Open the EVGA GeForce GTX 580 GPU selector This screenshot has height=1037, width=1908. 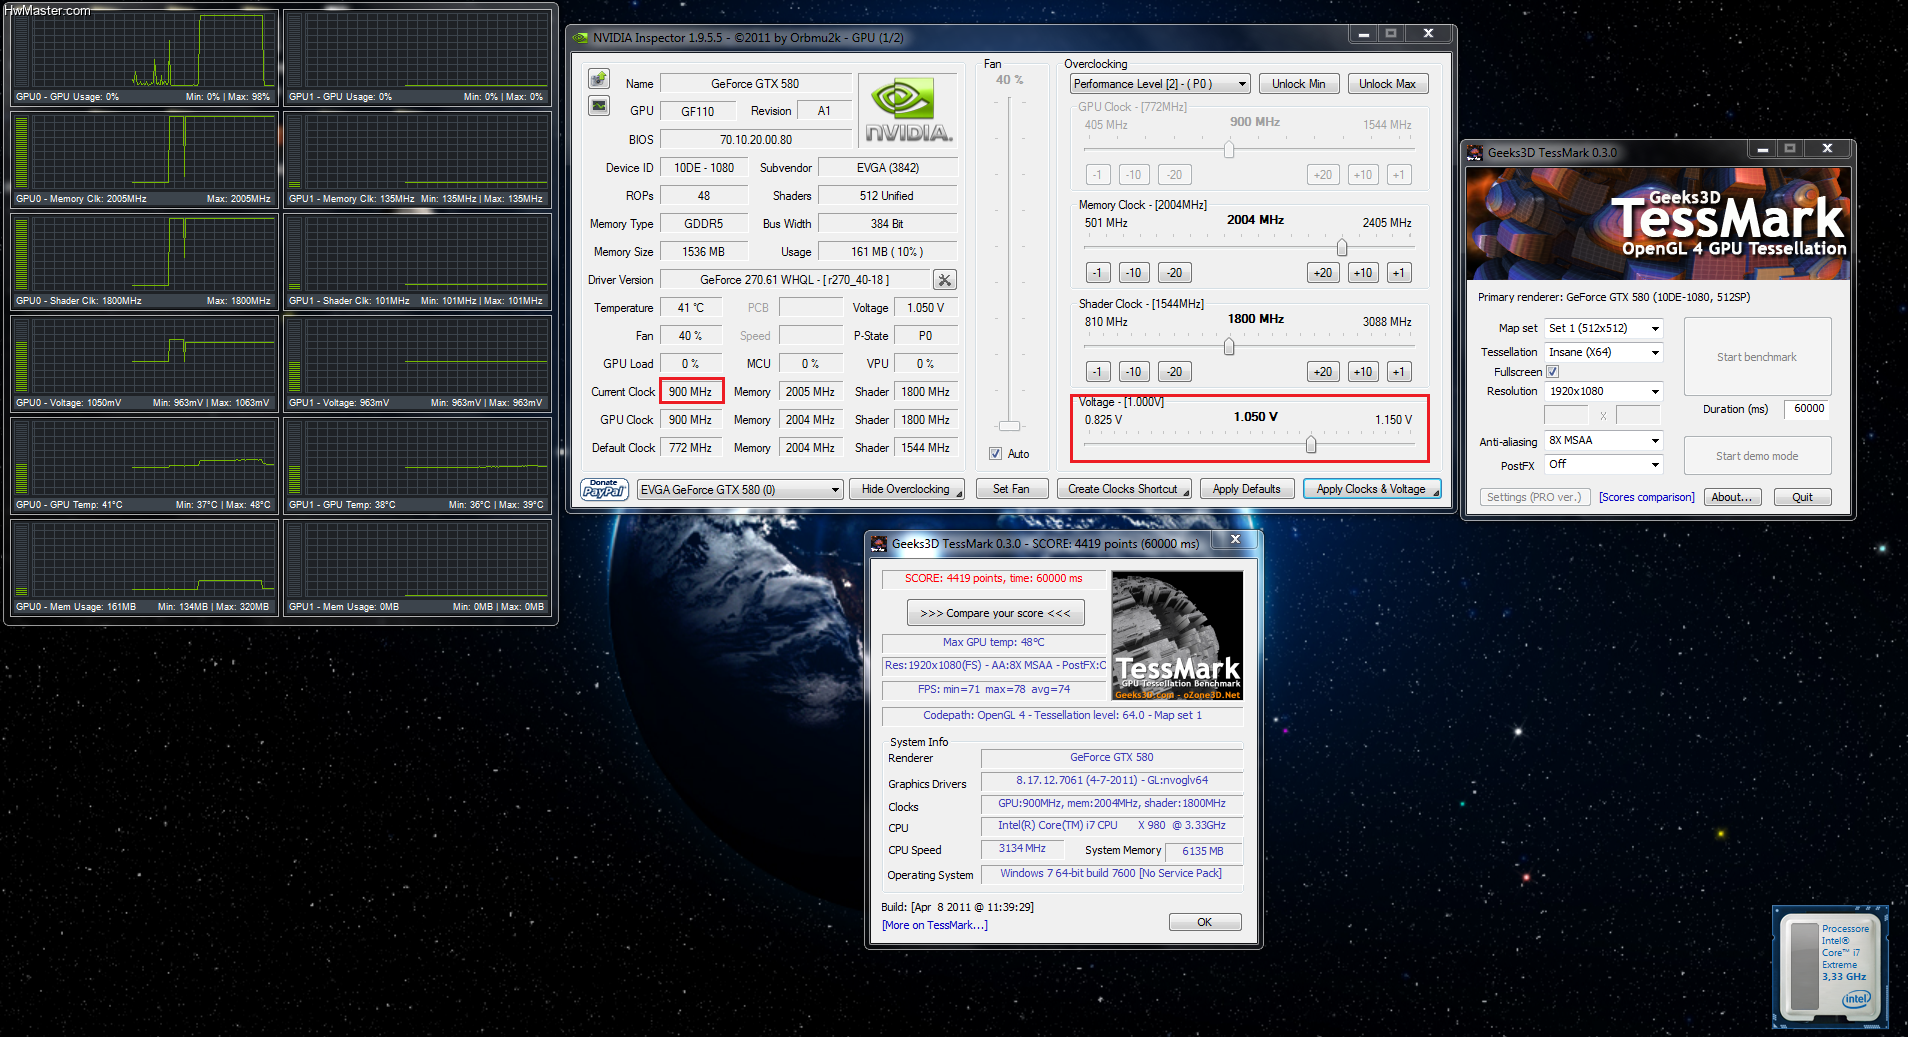740,489
